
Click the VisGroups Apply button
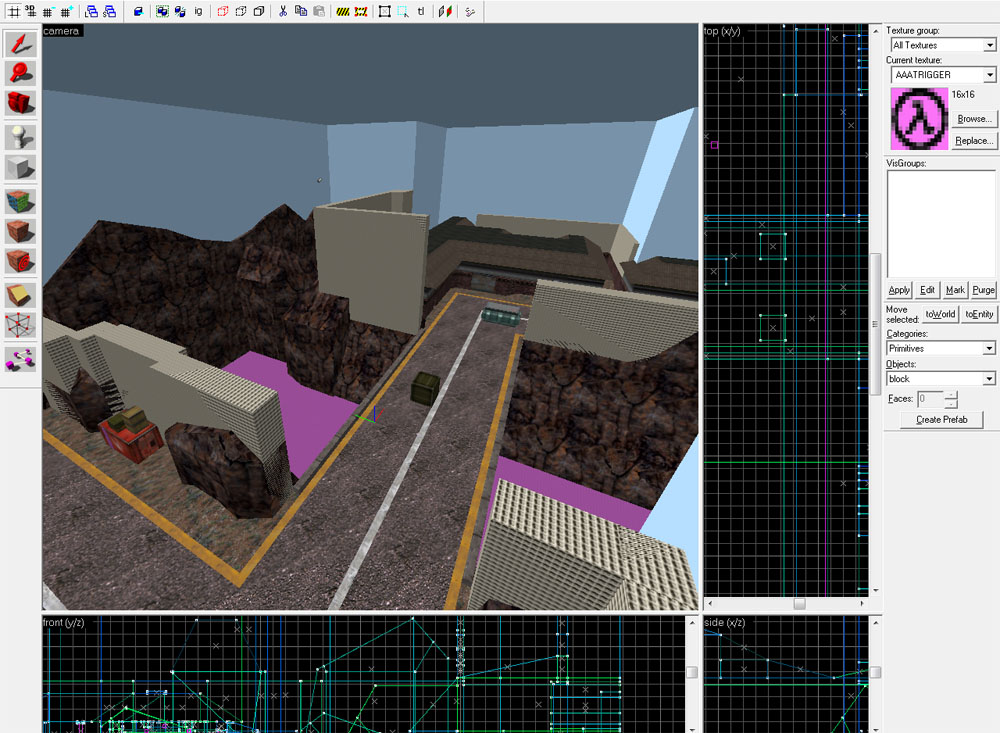899,290
